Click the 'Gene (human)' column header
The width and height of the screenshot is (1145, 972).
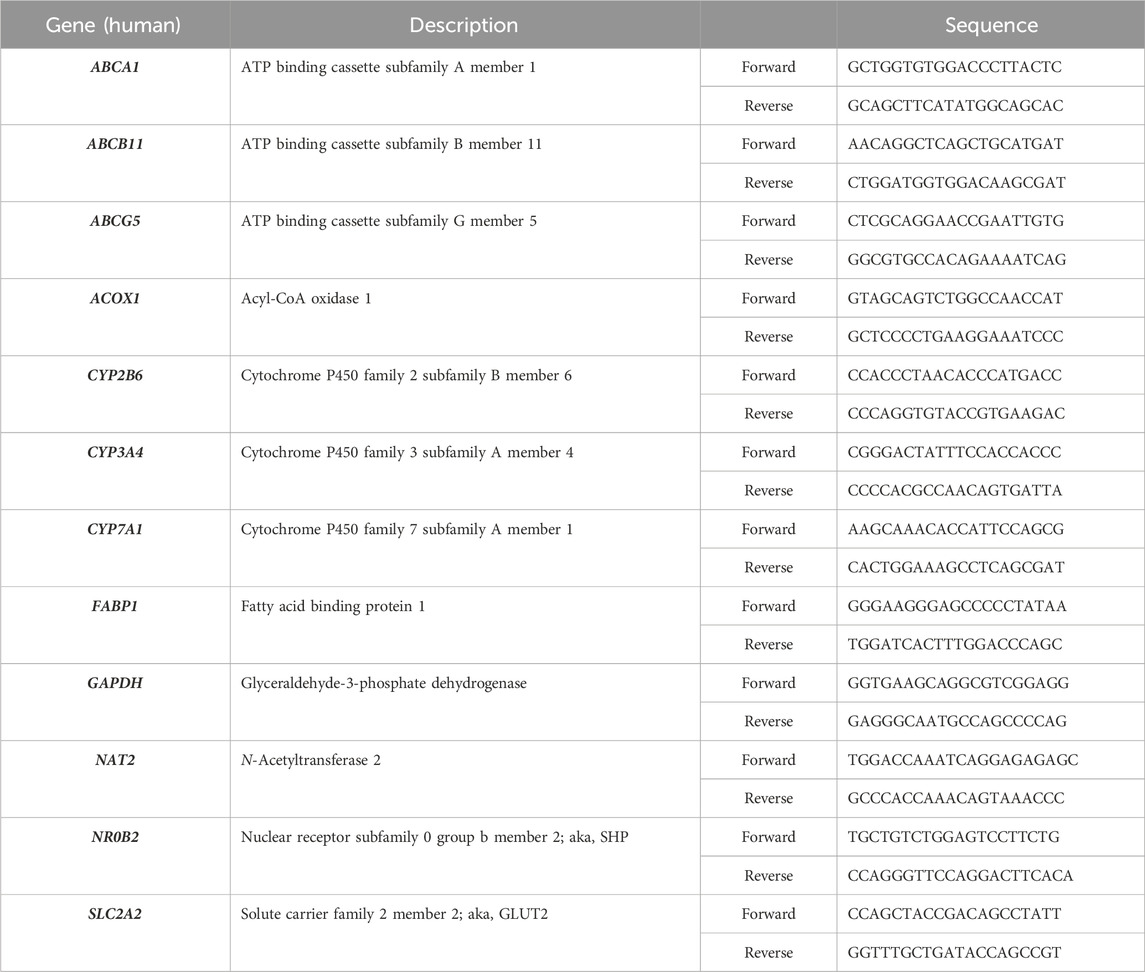click(x=113, y=25)
